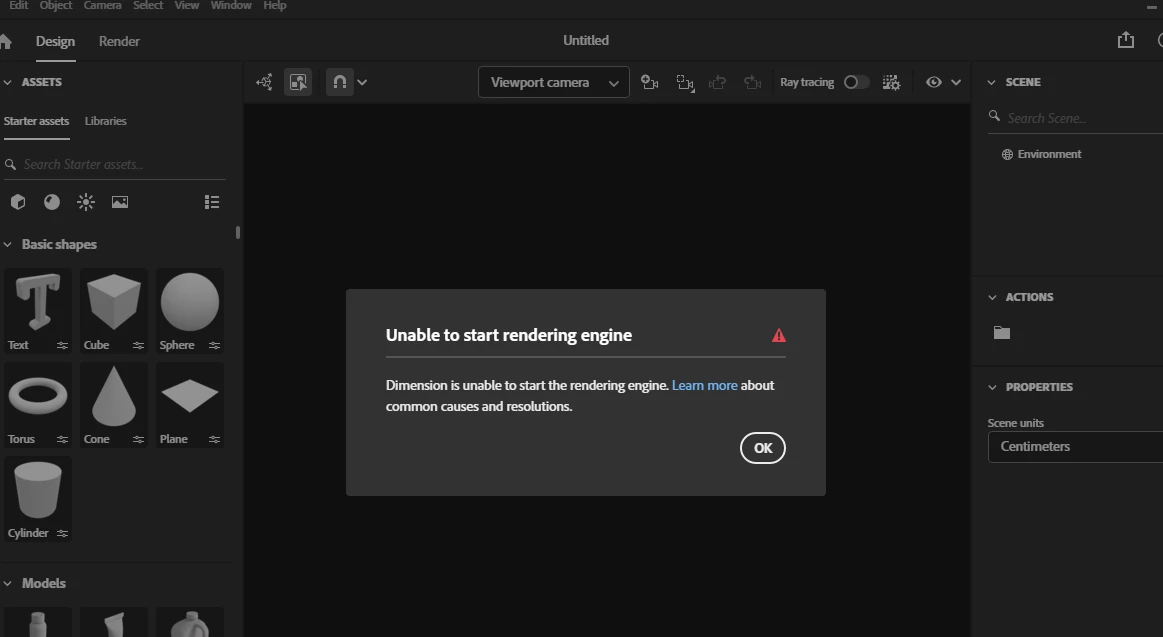The height and width of the screenshot is (637, 1163).
Task: Open the view options chevron
Action: [956, 82]
